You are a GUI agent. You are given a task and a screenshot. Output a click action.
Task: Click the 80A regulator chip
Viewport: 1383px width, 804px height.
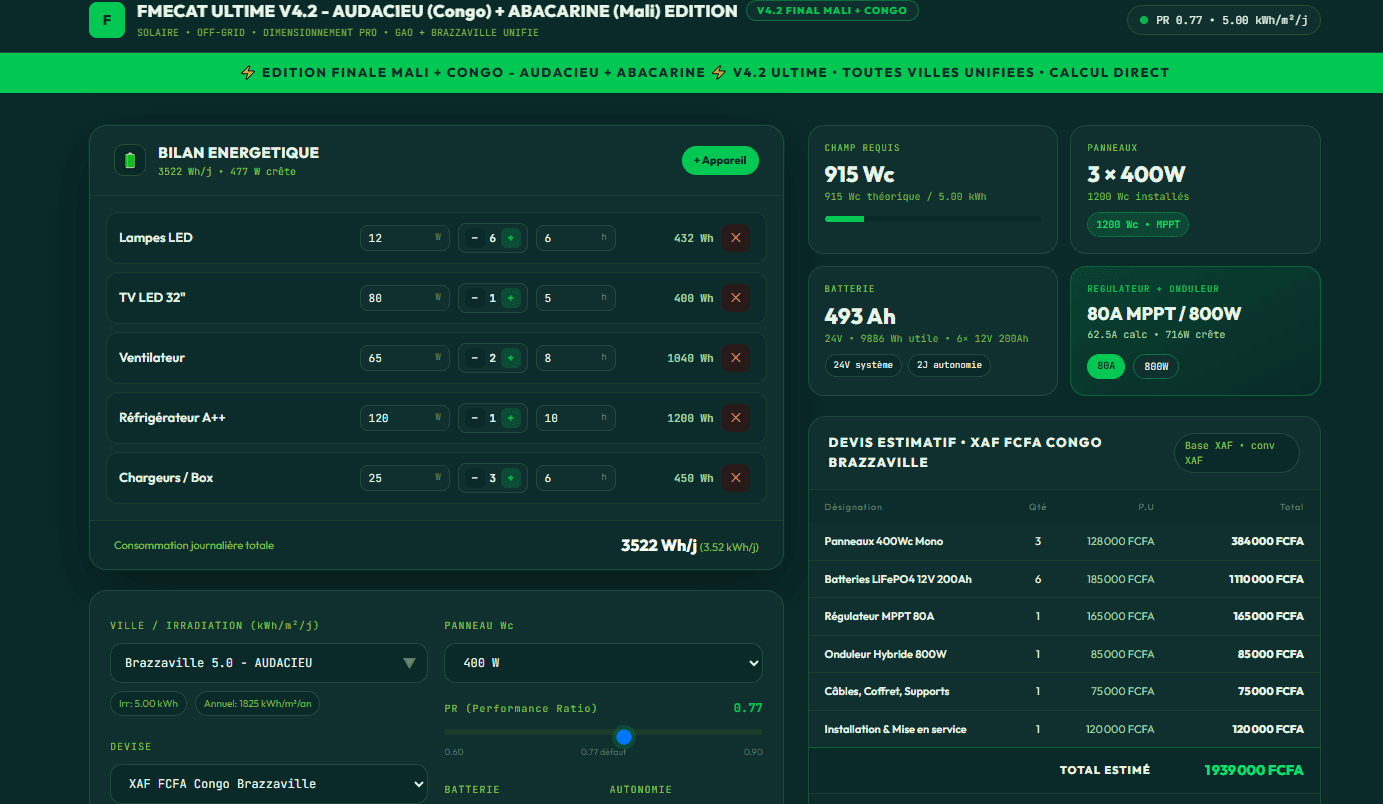pos(1106,367)
